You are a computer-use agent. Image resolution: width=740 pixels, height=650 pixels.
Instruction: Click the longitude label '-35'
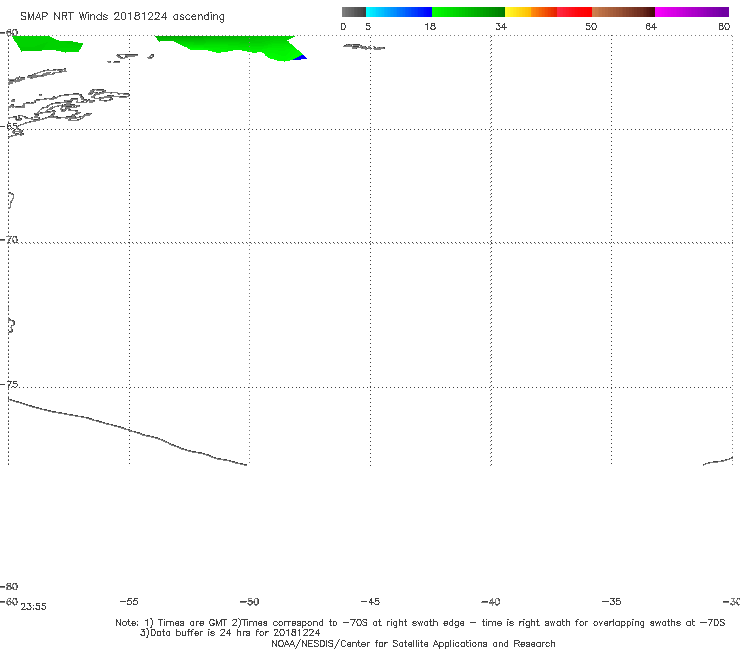[x=612, y=601]
